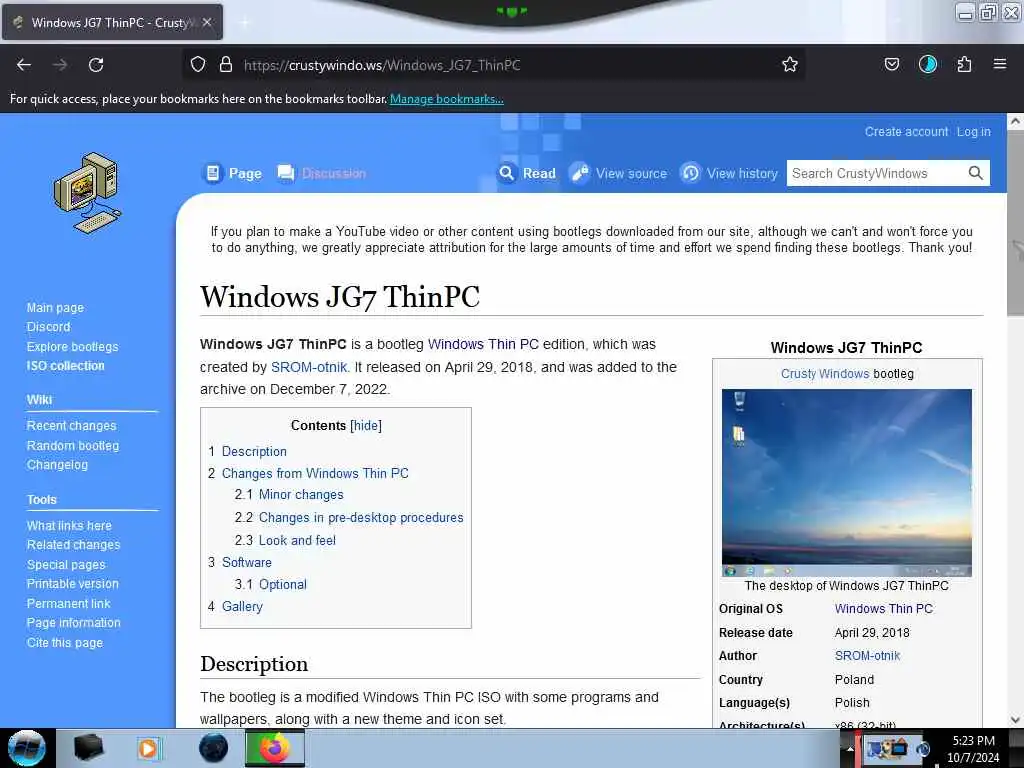Jump to Changes from Windows Thin PC
This screenshot has height=768, width=1024.
[315, 473]
